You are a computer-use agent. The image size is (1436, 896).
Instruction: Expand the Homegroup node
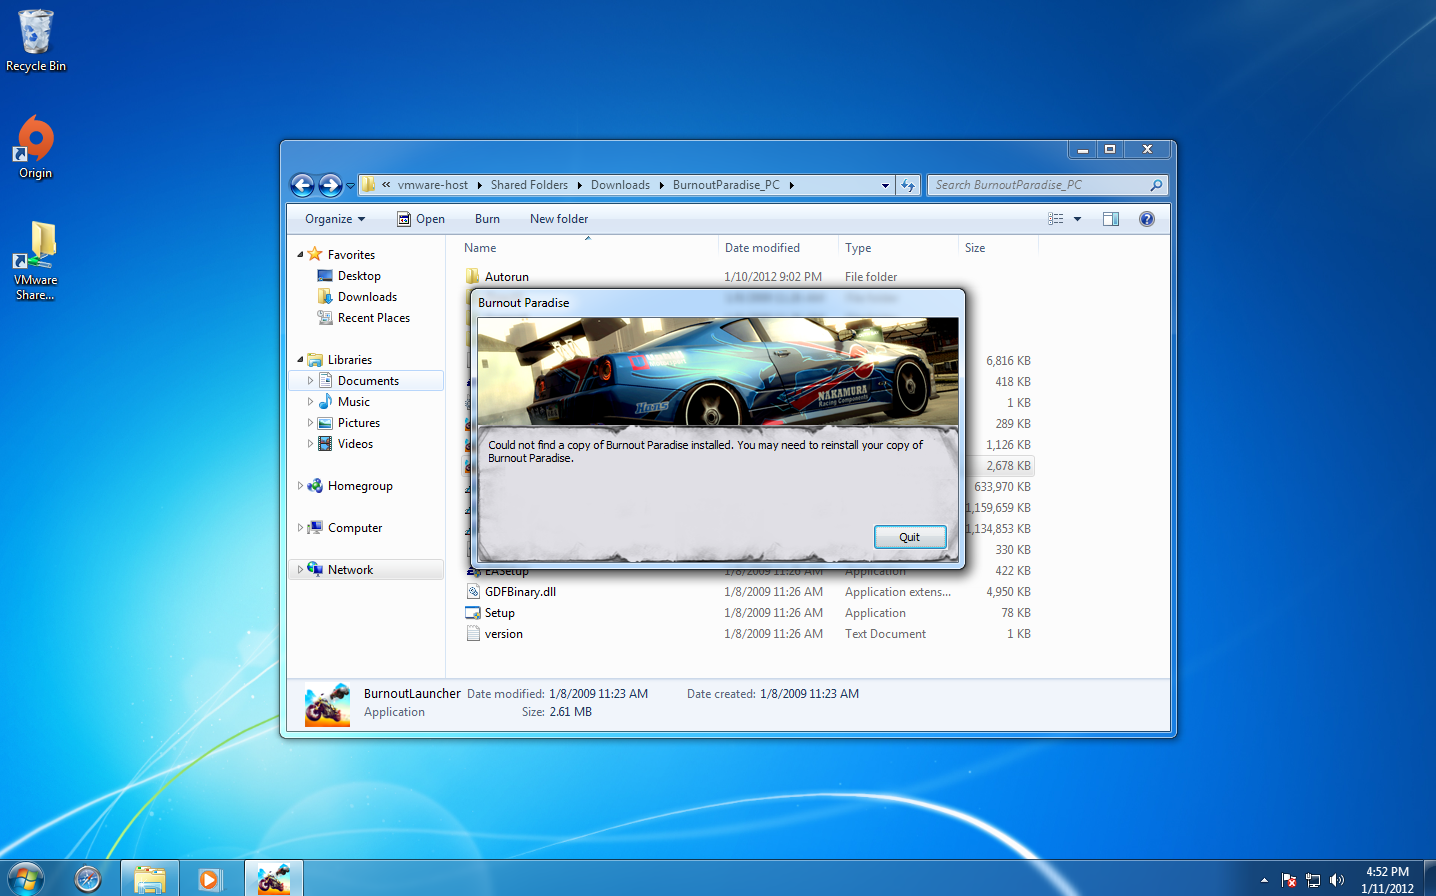point(300,486)
